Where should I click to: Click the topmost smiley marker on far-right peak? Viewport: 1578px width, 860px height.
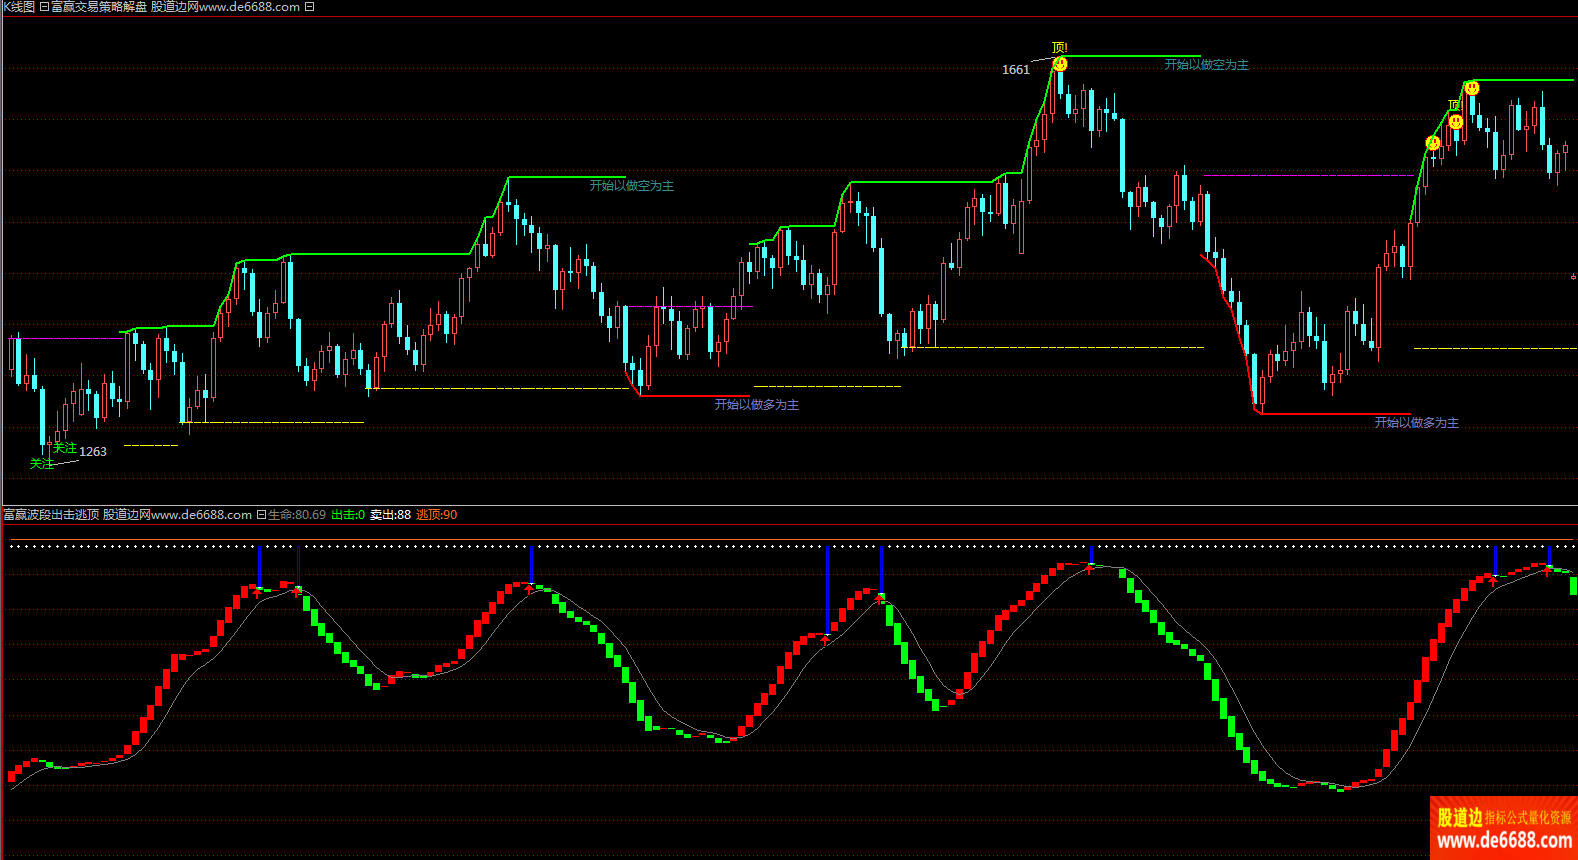(x=1472, y=88)
